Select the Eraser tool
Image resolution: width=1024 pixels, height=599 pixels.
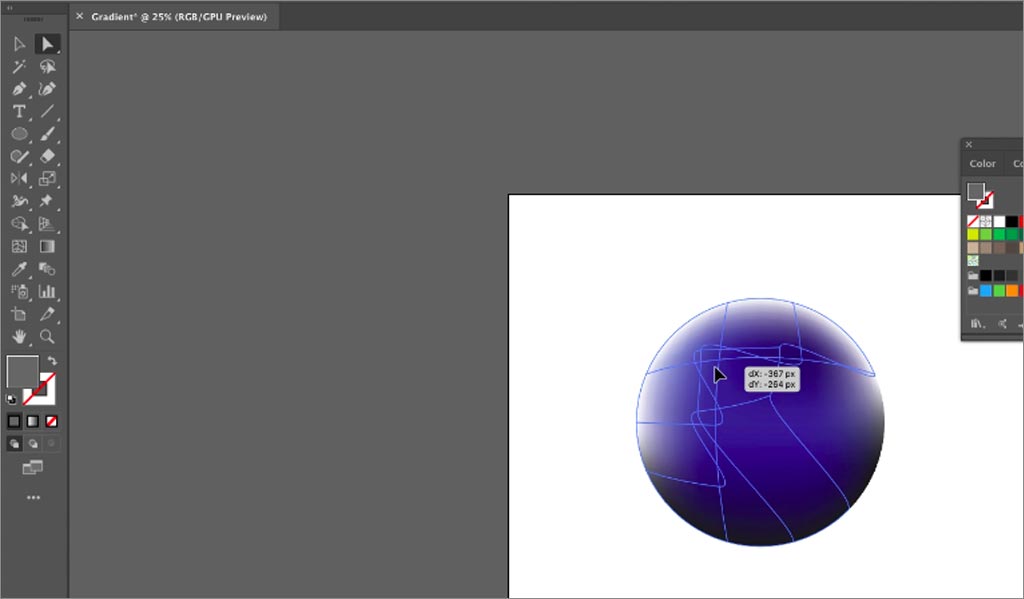(47, 156)
